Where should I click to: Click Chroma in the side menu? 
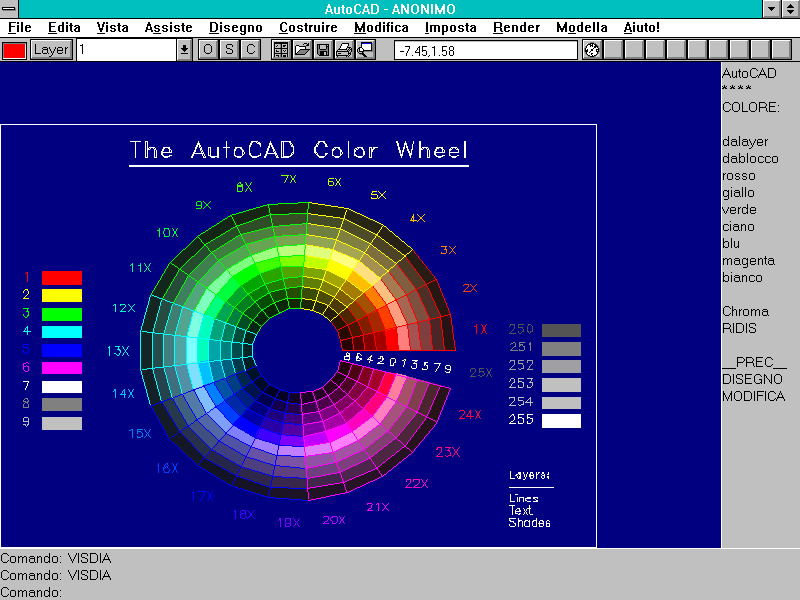click(745, 312)
